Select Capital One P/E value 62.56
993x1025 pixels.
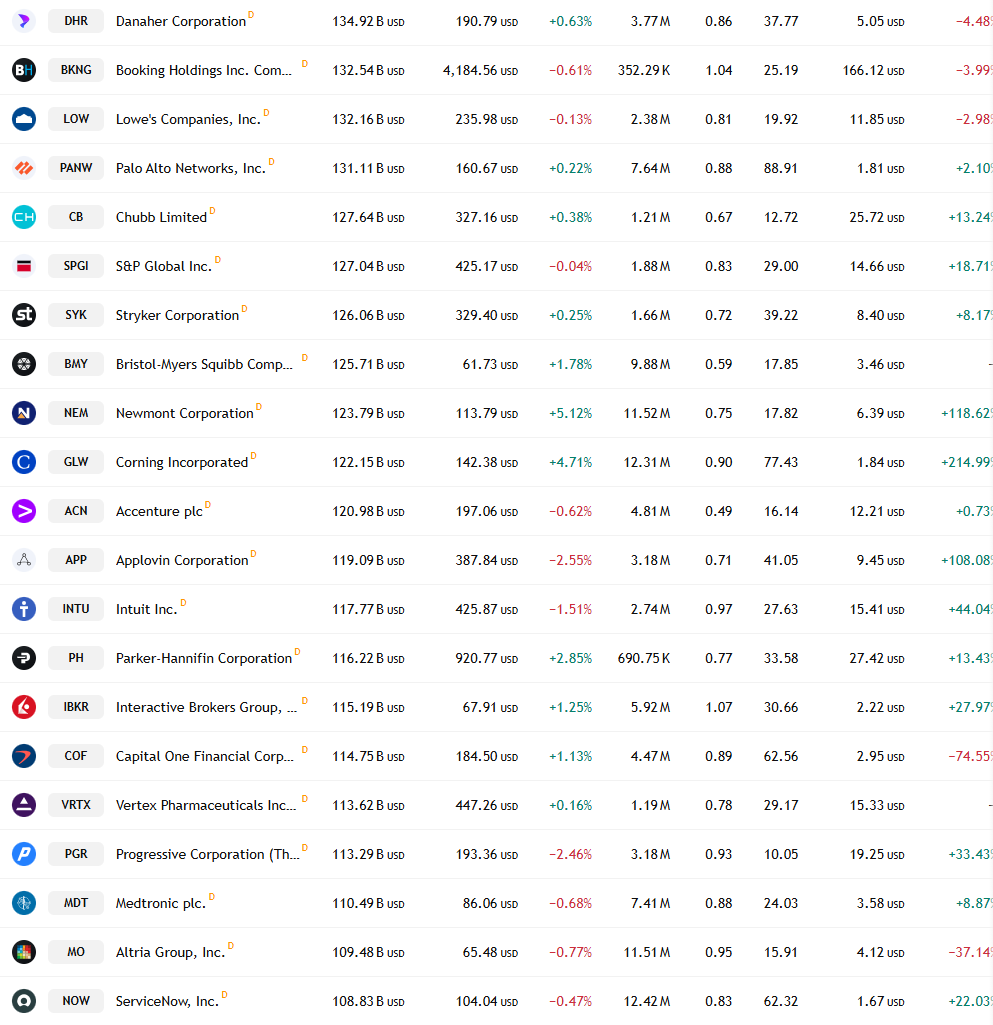click(781, 757)
